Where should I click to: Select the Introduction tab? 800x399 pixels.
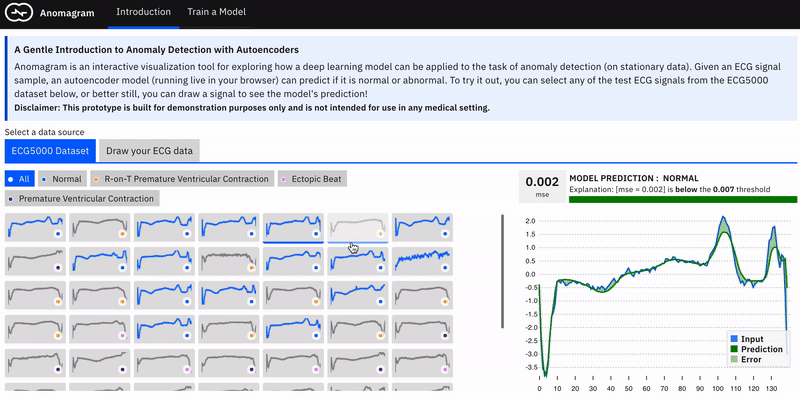coord(143,12)
